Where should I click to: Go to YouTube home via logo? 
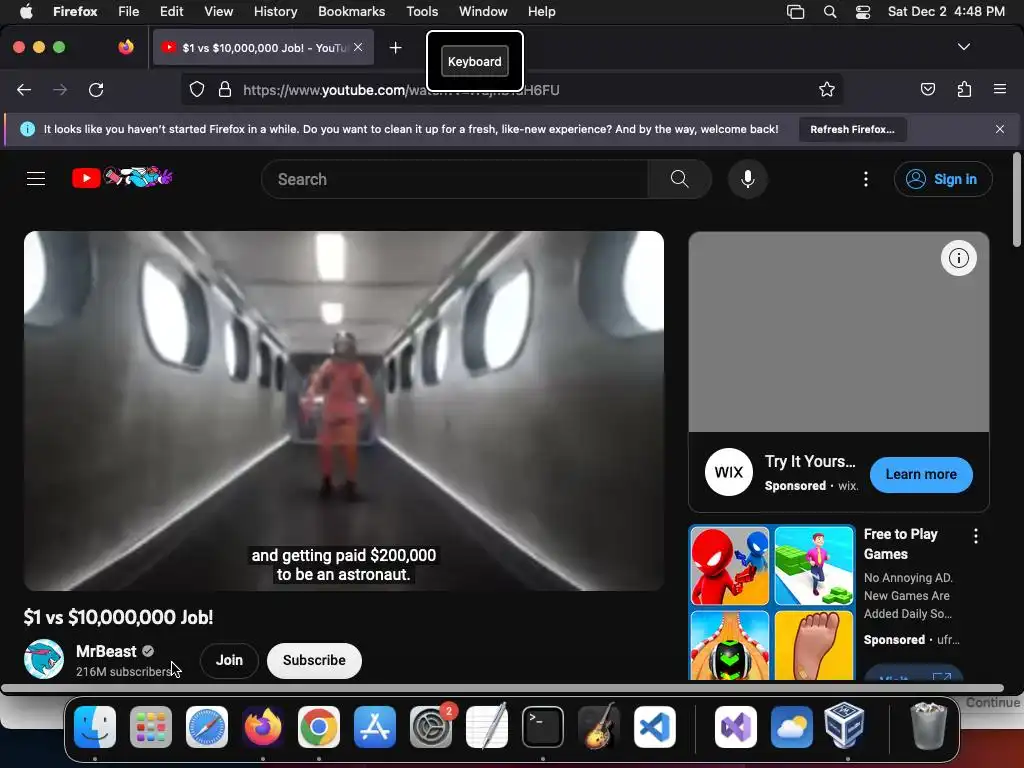pos(122,177)
